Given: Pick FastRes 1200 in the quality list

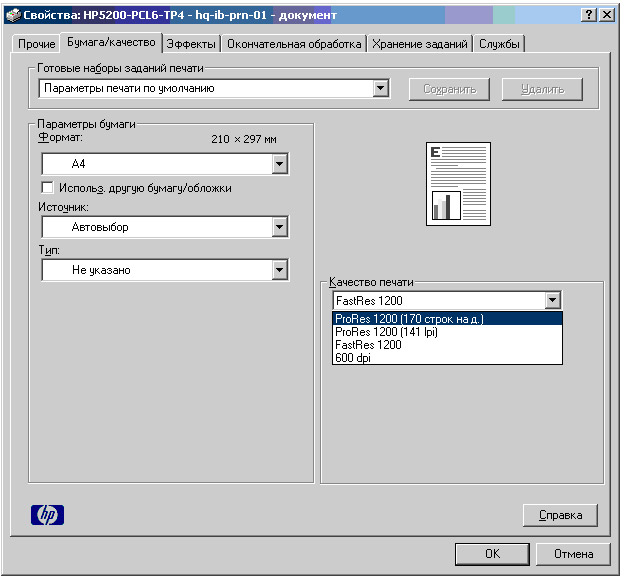Looking at the screenshot, I should [447, 345].
